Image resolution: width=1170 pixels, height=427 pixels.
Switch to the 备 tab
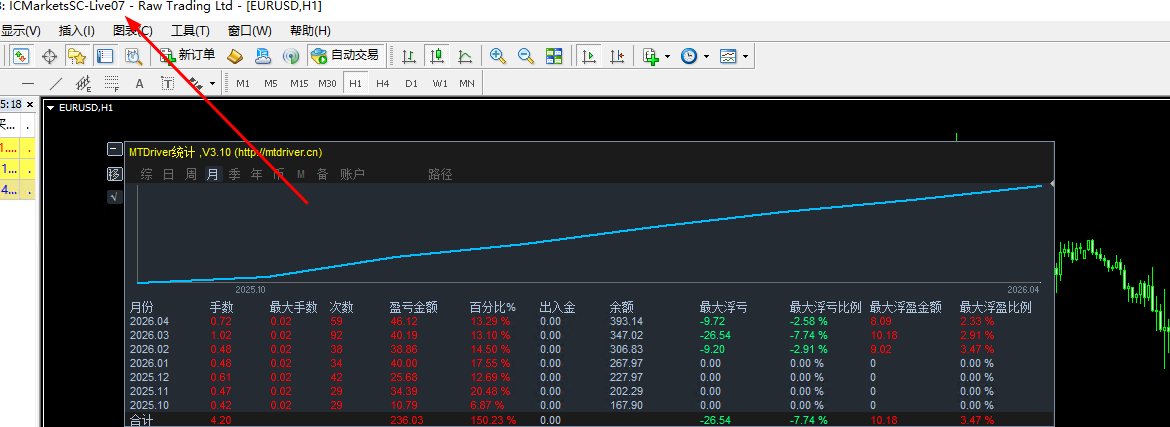(322, 175)
